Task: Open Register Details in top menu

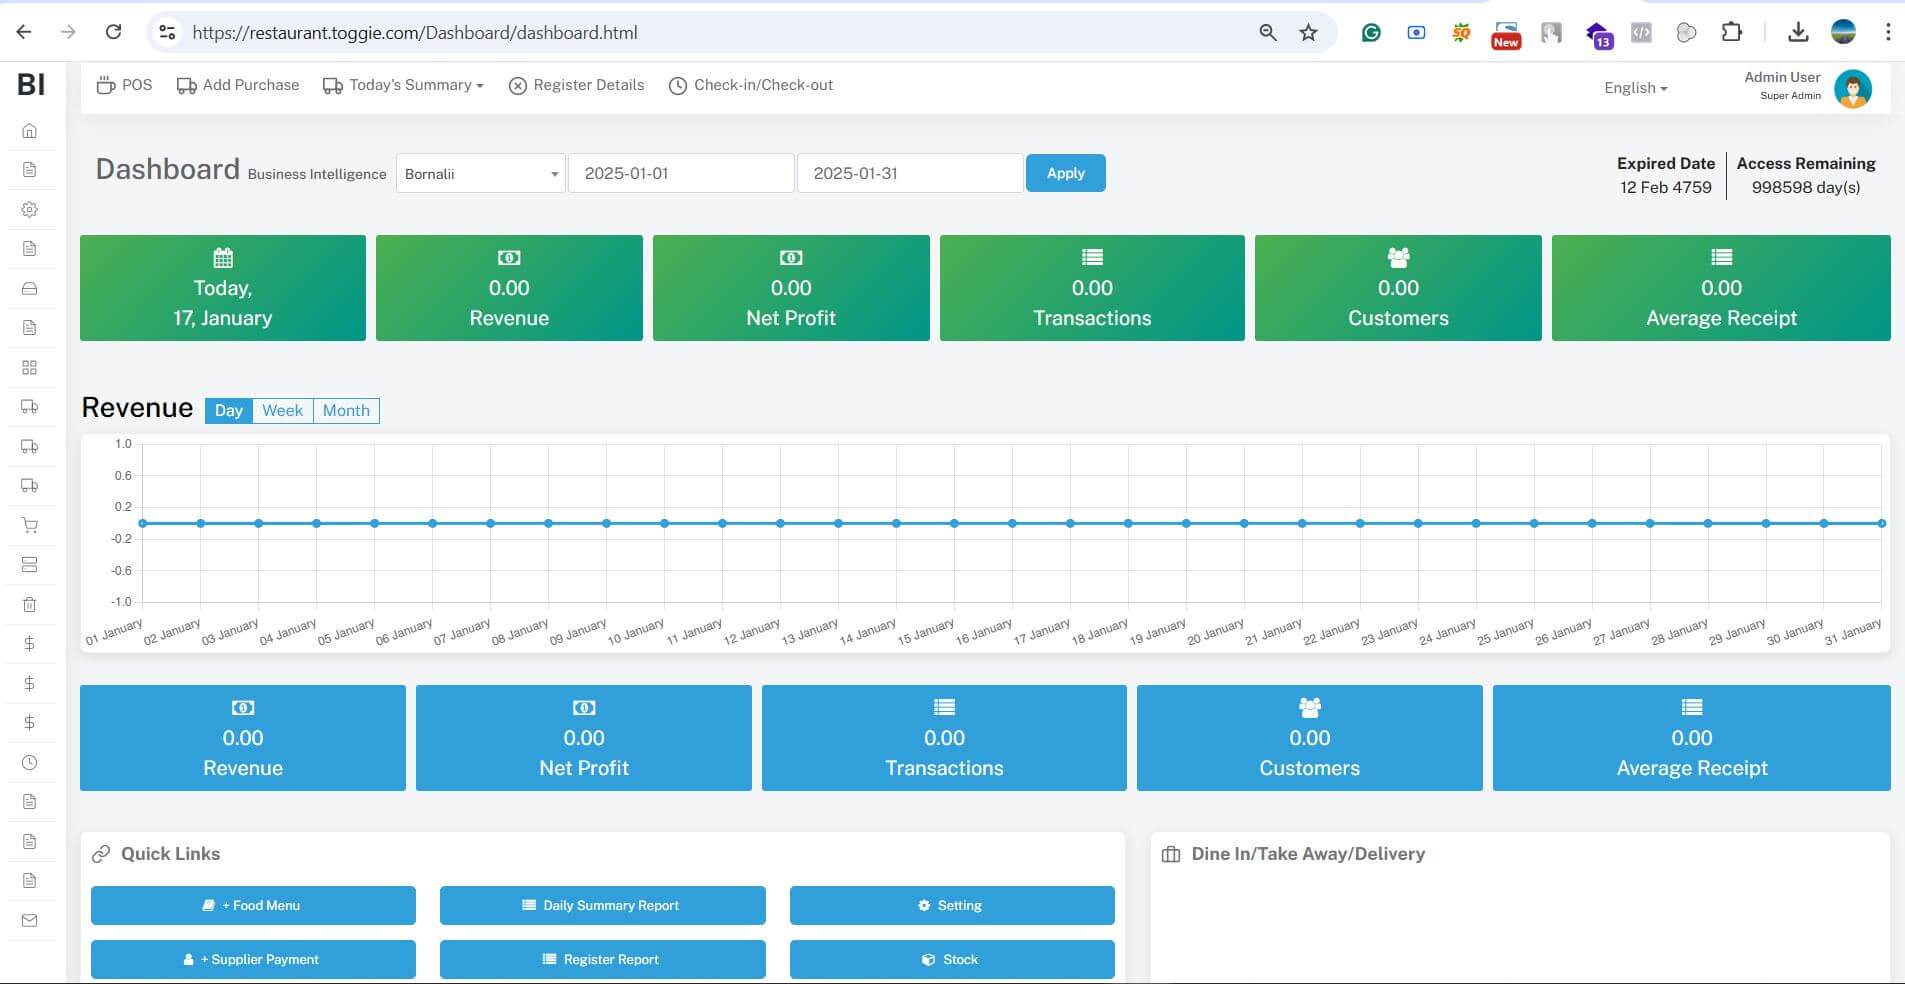Action: click(x=577, y=86)
